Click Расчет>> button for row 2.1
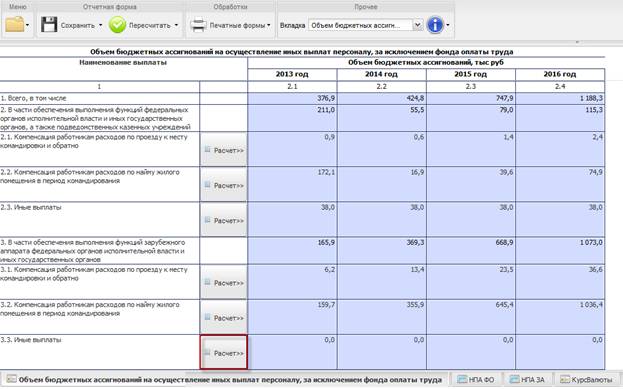Screen dimensions: 623x389 click(224, 149)
